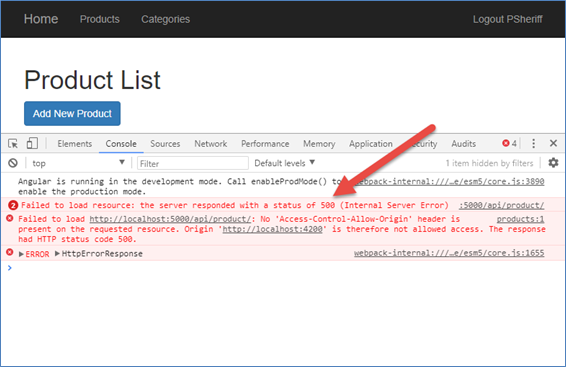This screenshot has width=566, height=367.
Task: Open the Default levels dropdown
Action: click(284, 163)
